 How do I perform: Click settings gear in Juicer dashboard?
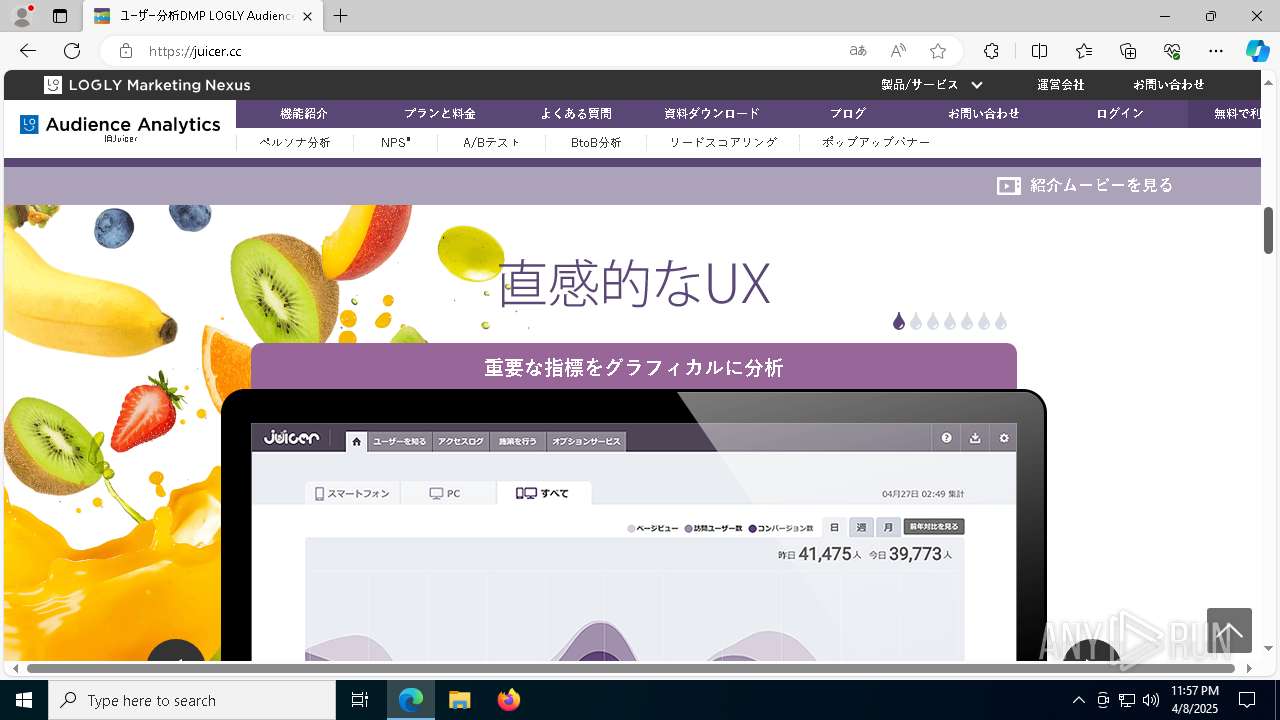pos(1004,438)
